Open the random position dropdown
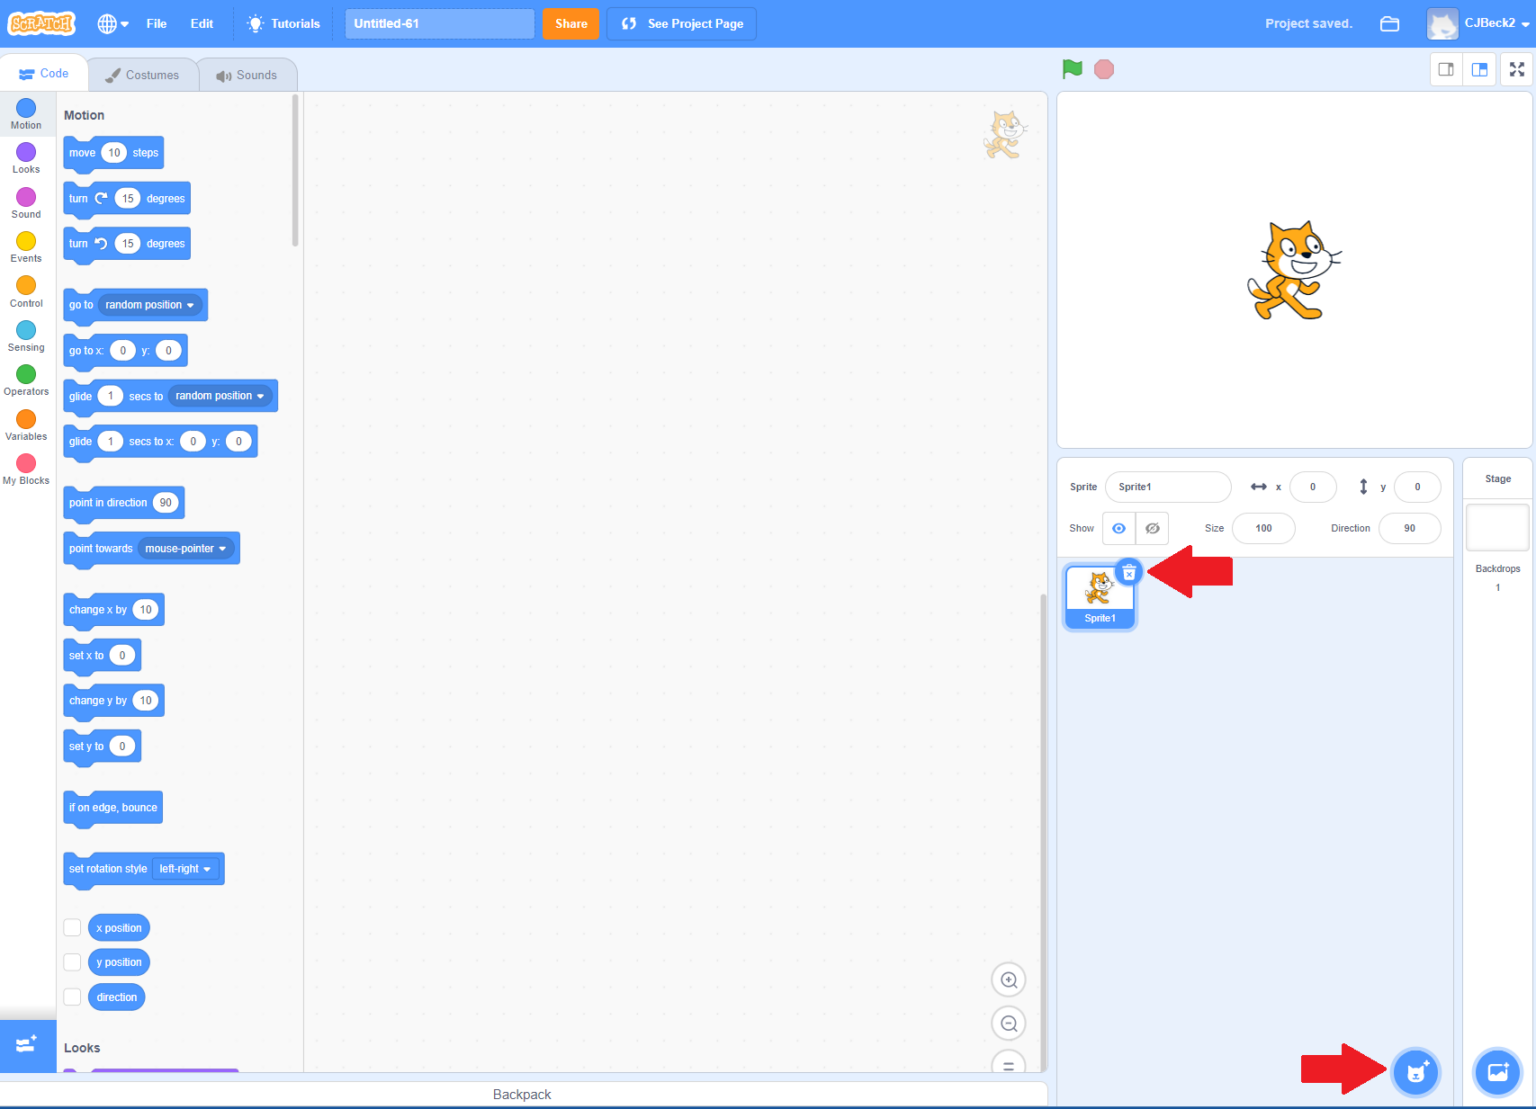Screen dimensions: 1536x1109 pyautogui.click(x=148, y=305)
